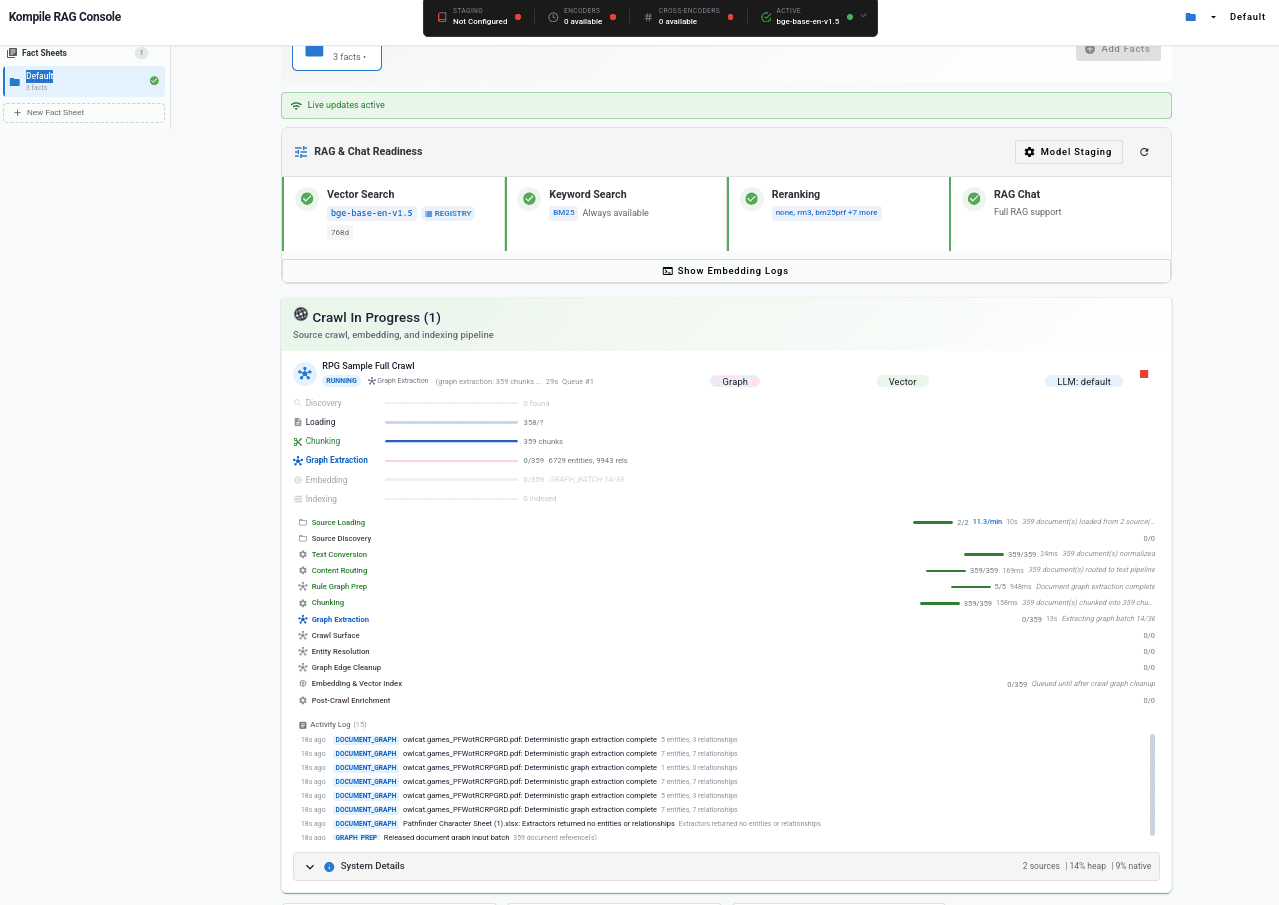The height and width of the screenshot is (905, 1279).
Task: Show Embedding Logs
Action: point(726,271)
